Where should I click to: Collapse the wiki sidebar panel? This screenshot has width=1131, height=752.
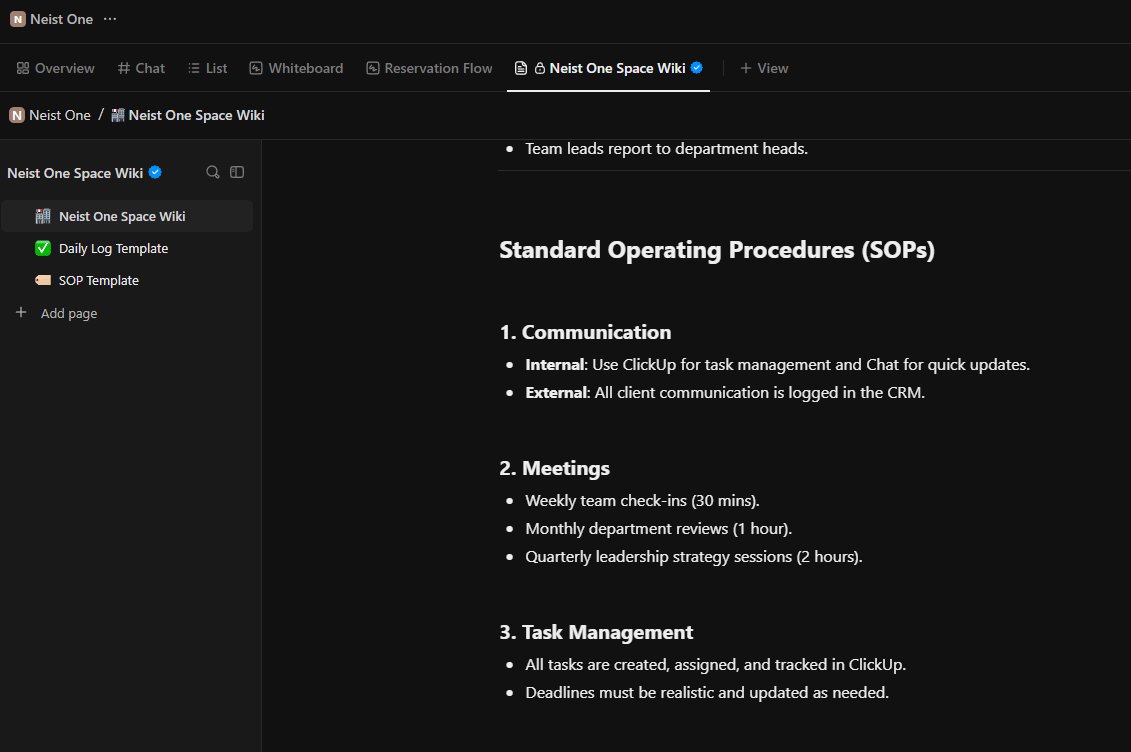[x=237, y=172]
